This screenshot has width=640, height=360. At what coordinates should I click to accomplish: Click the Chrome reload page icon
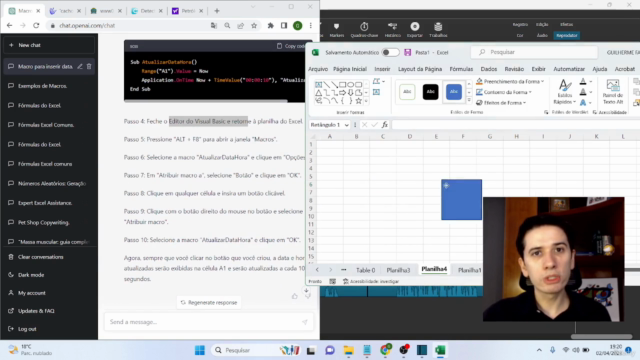click(x=36, y=25)
